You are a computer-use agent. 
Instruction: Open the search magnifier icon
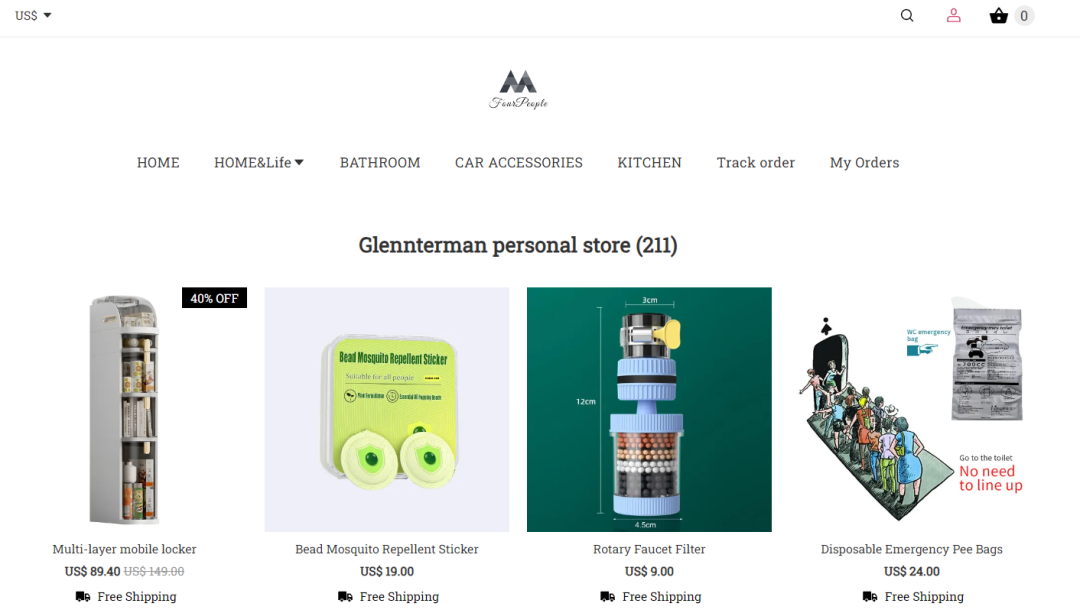click(x=906, y=15)
